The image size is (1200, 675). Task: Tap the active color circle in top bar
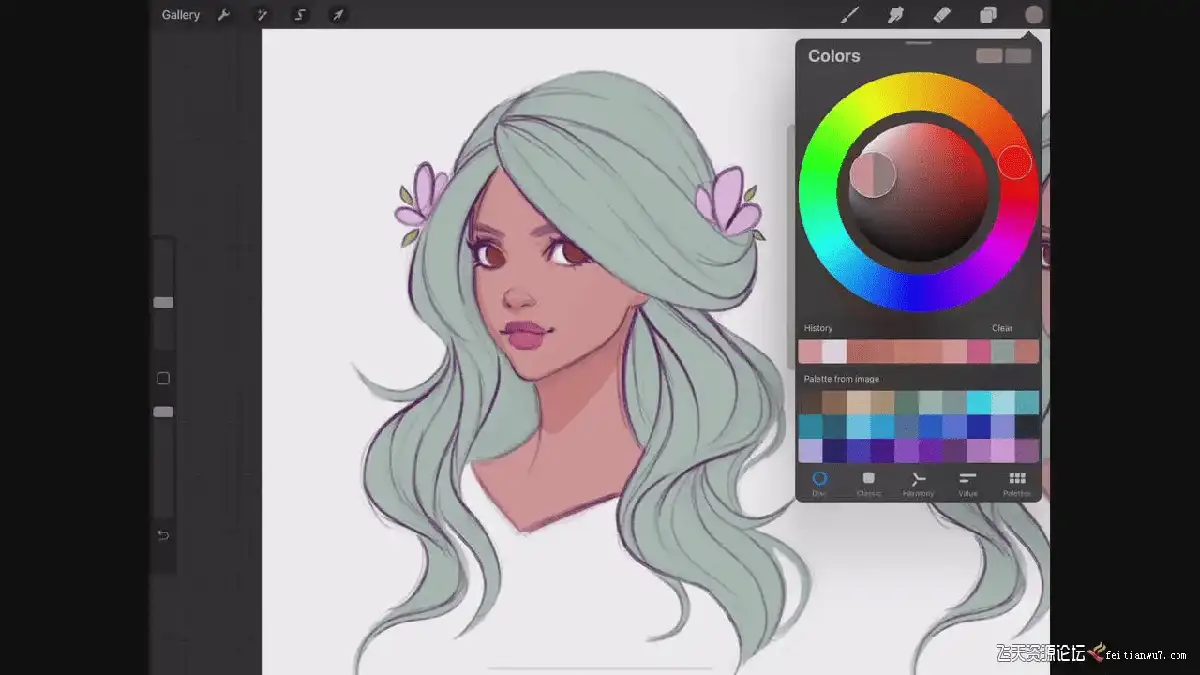point(1034,15)
